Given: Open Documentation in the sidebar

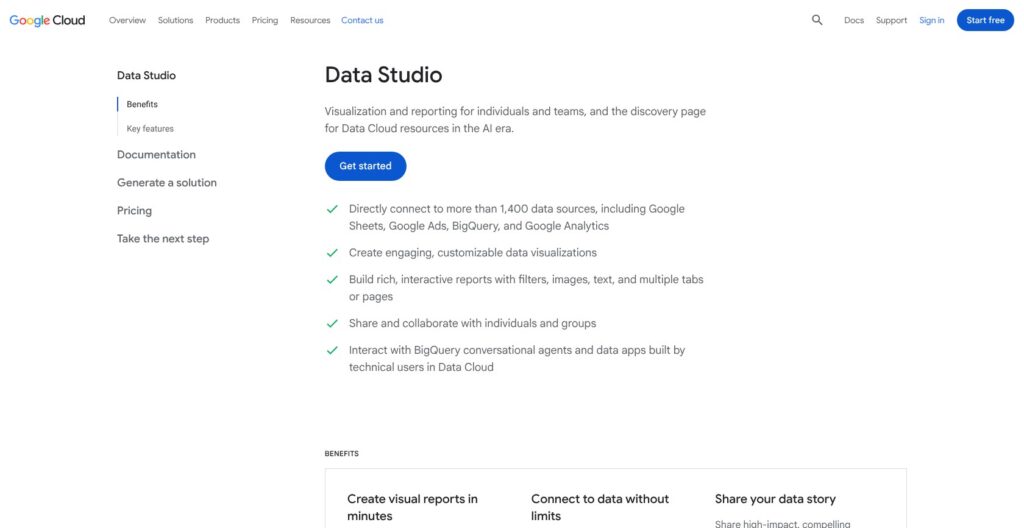Looking at the screenshot, I should [156, 155].
